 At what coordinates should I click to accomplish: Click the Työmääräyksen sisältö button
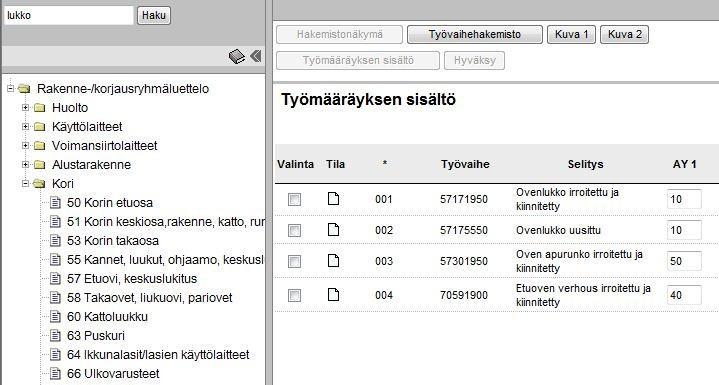[358, 60]
